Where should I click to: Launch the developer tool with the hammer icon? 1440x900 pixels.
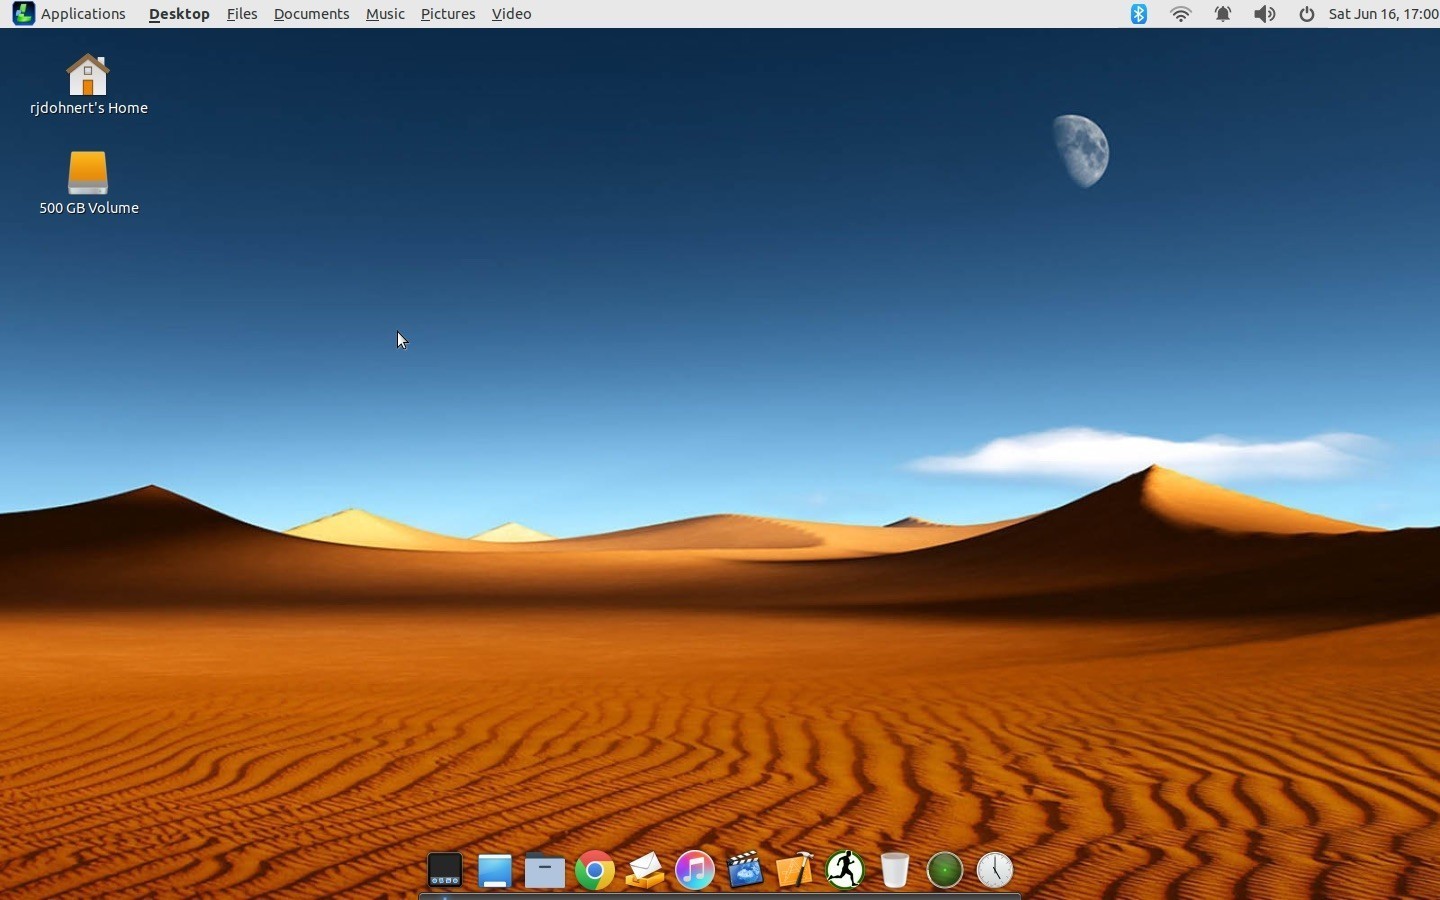793,869
